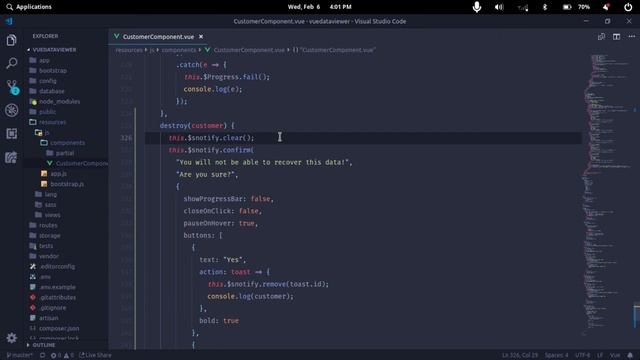640x360 pixels.
Task: Collapse the VUEDATAVIEWER project root
Action: [x=54, y=50]
